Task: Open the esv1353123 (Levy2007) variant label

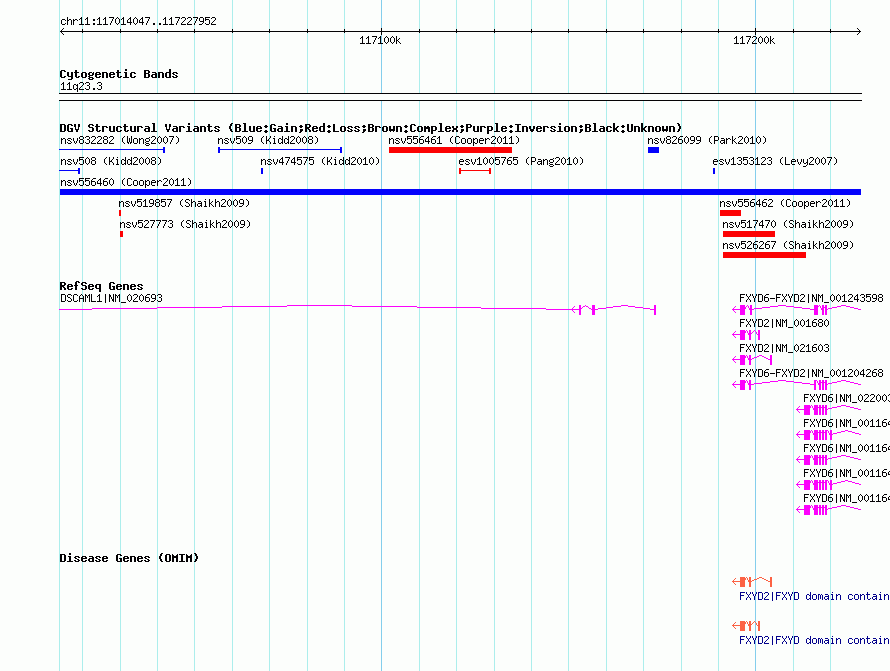Action: [x=775, y=161]
